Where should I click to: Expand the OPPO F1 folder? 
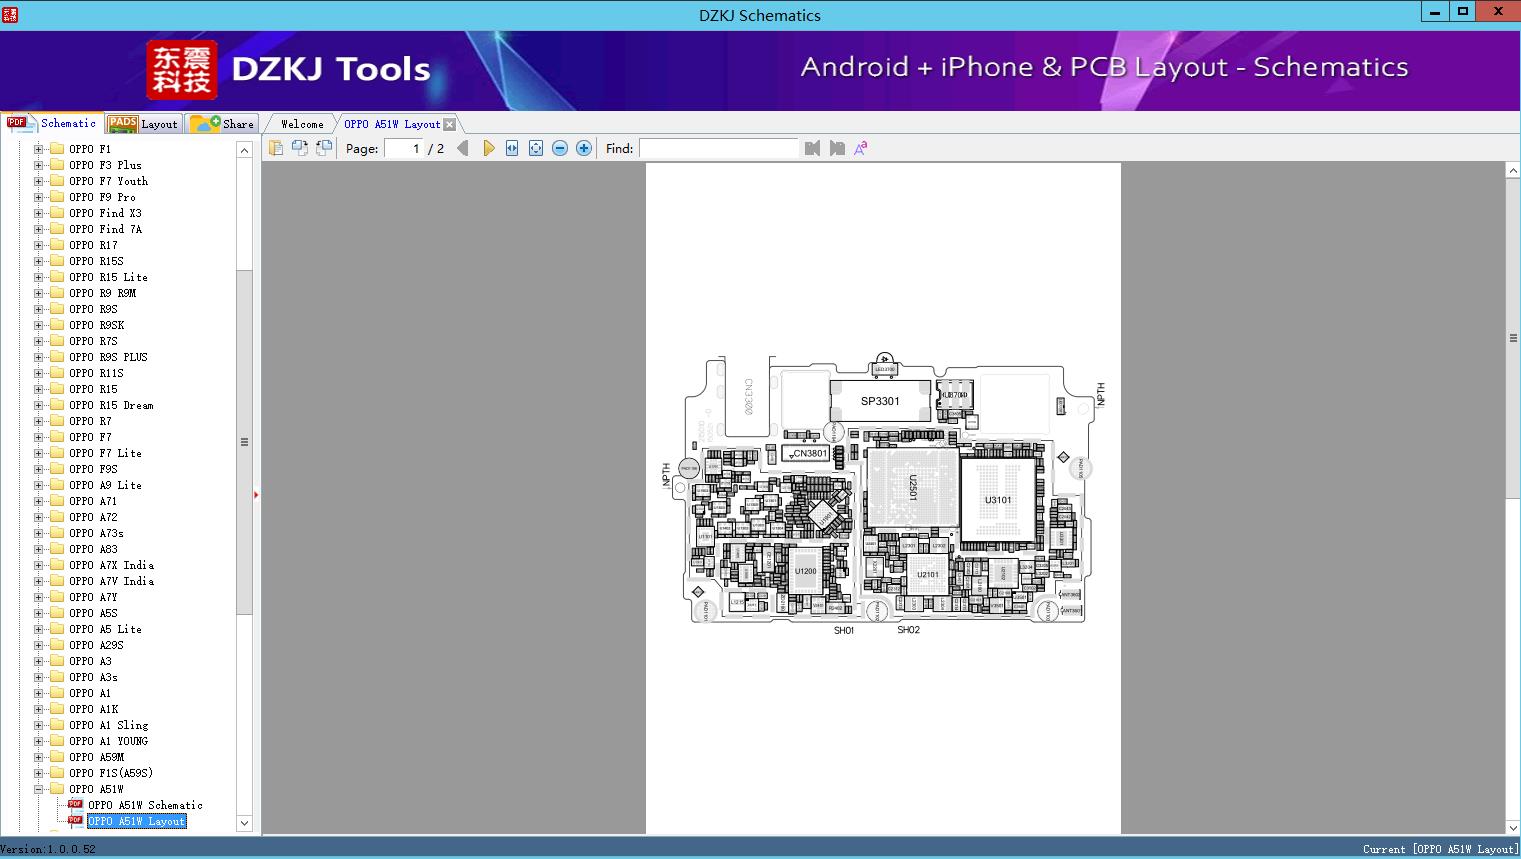click(39, 149)
